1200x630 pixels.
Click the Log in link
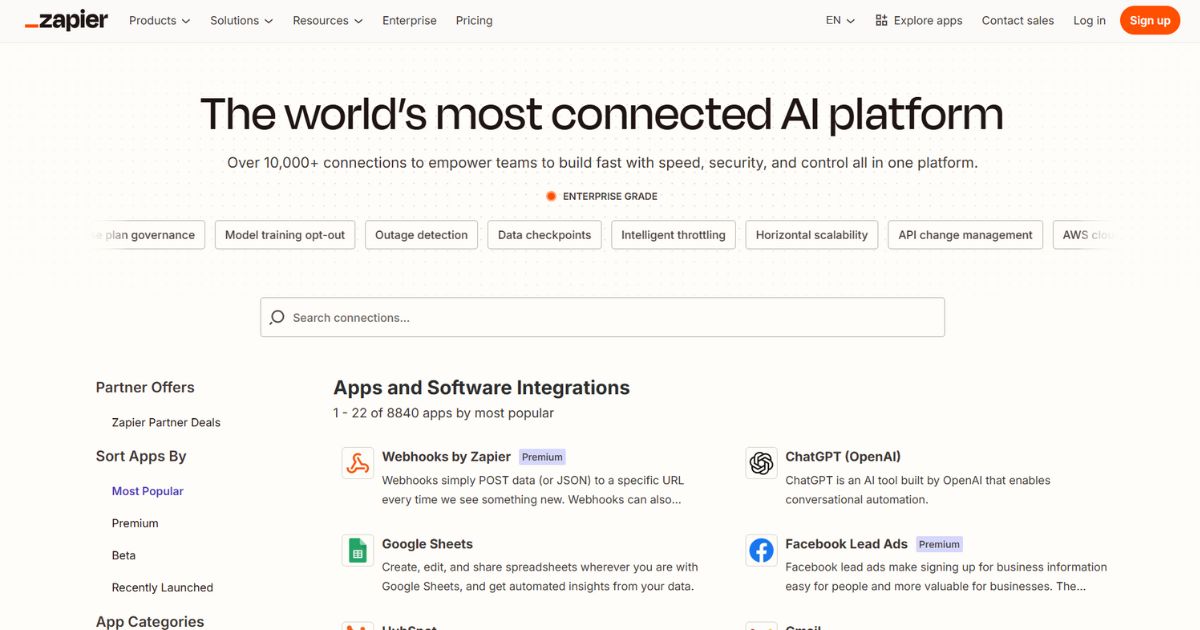pyautogui.click(x=1089, y=20)
